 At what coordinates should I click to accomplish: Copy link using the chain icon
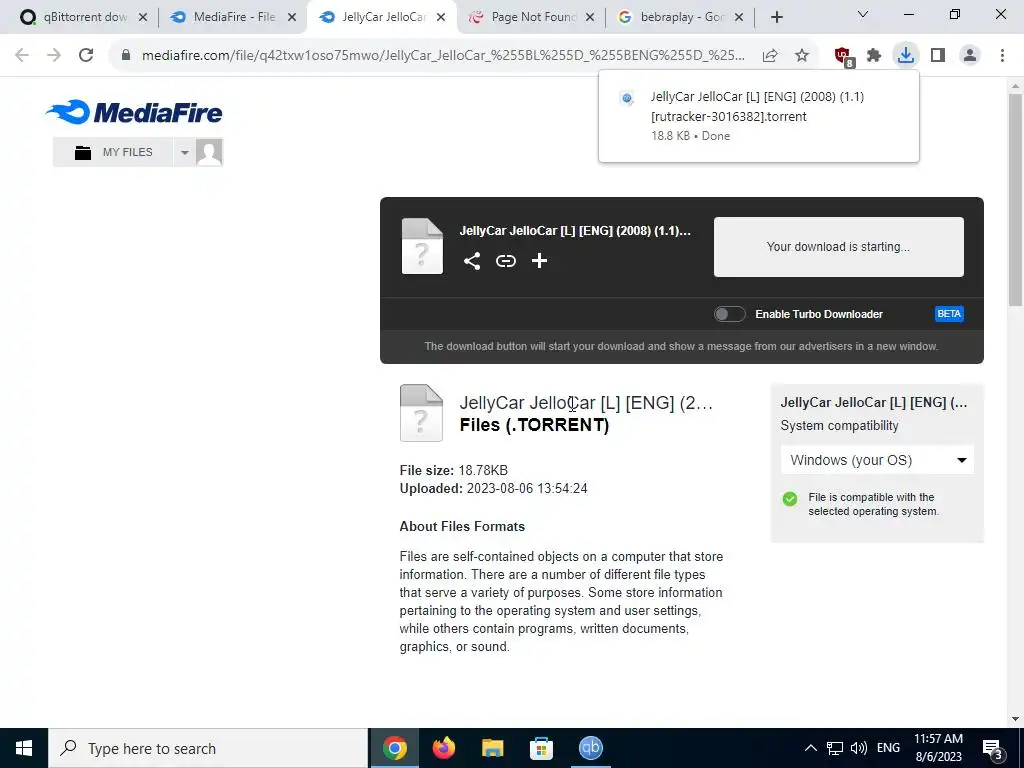click(505, 261)
